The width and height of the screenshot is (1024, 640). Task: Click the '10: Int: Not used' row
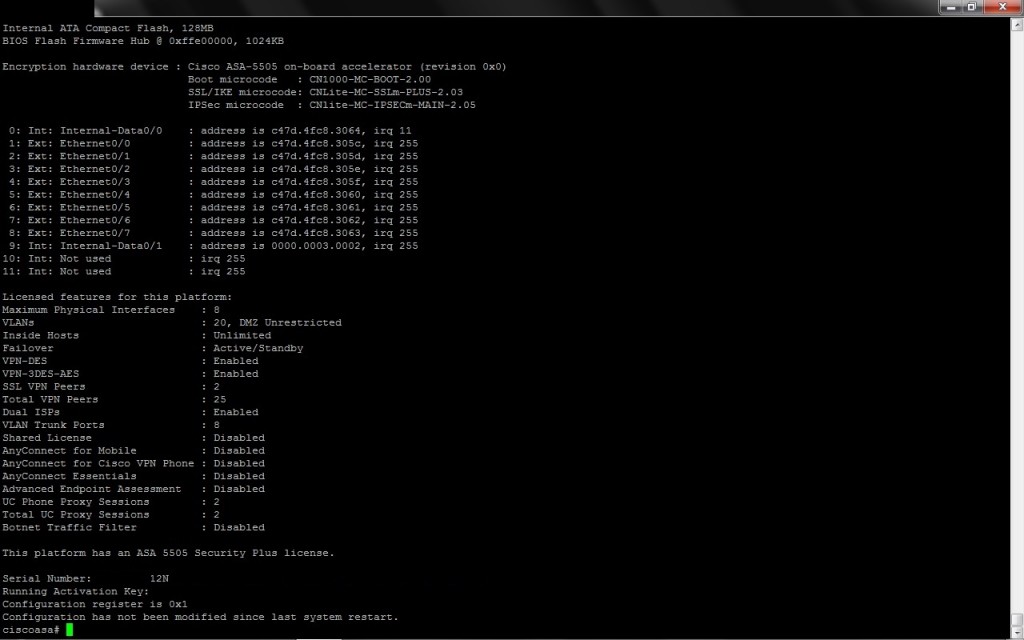(x=123, y=259)
